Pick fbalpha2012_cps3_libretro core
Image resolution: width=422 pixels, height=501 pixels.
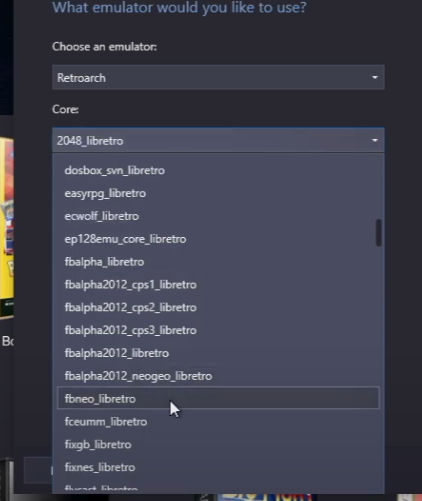click(x=218, y=330)
